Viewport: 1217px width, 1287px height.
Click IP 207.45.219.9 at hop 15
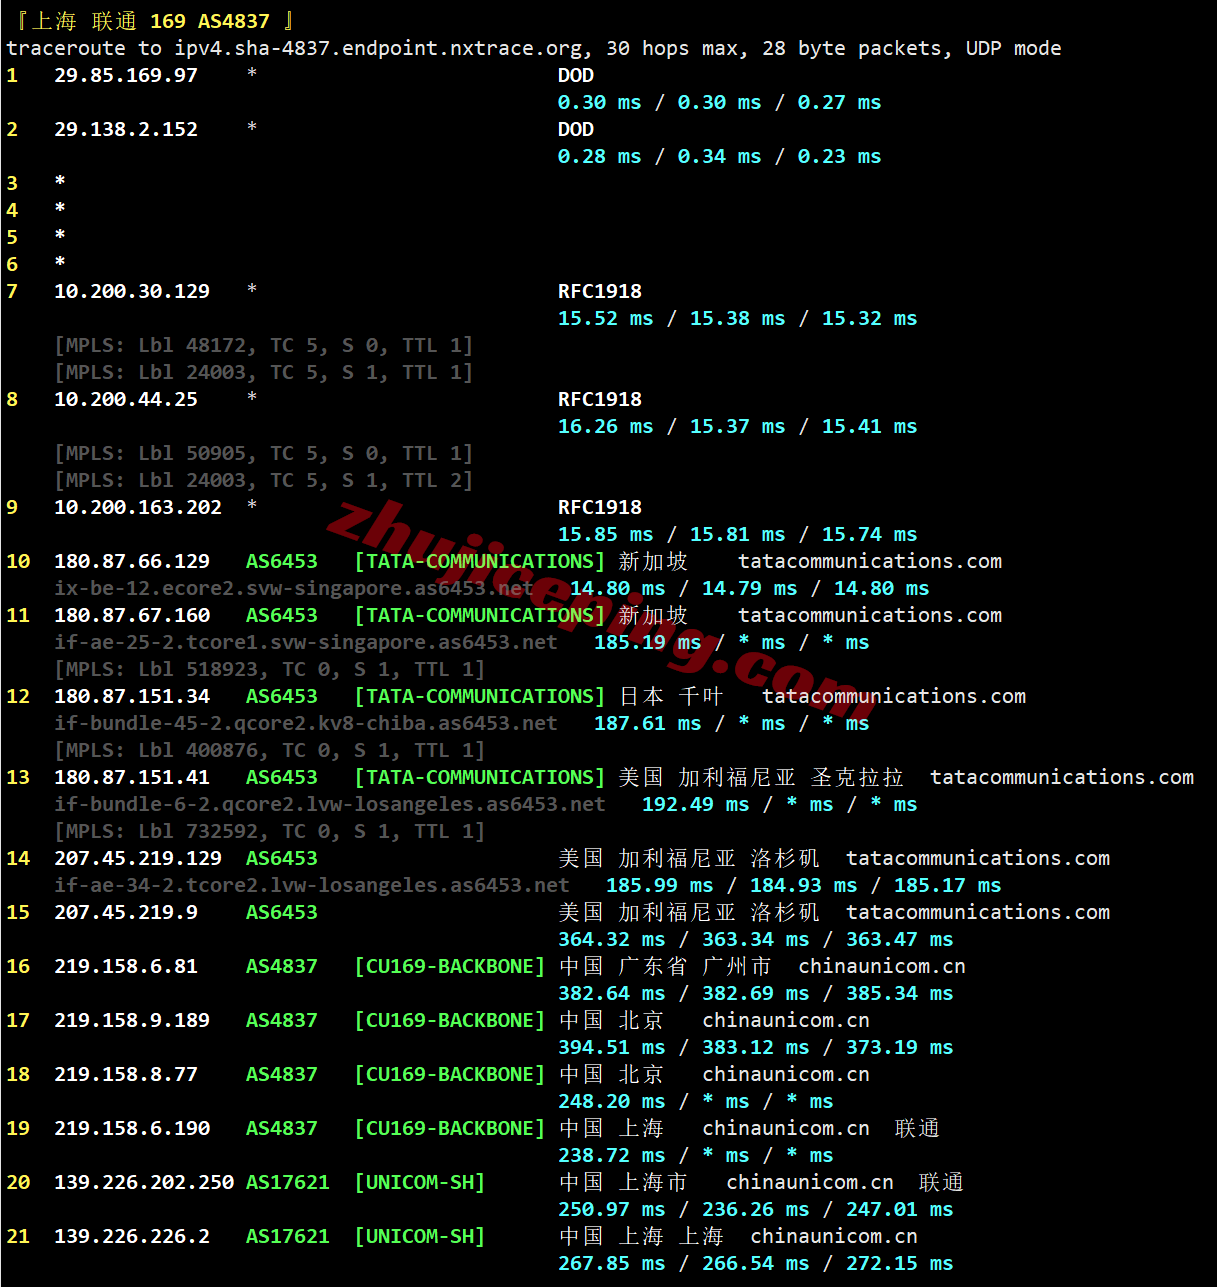[126, 912]
